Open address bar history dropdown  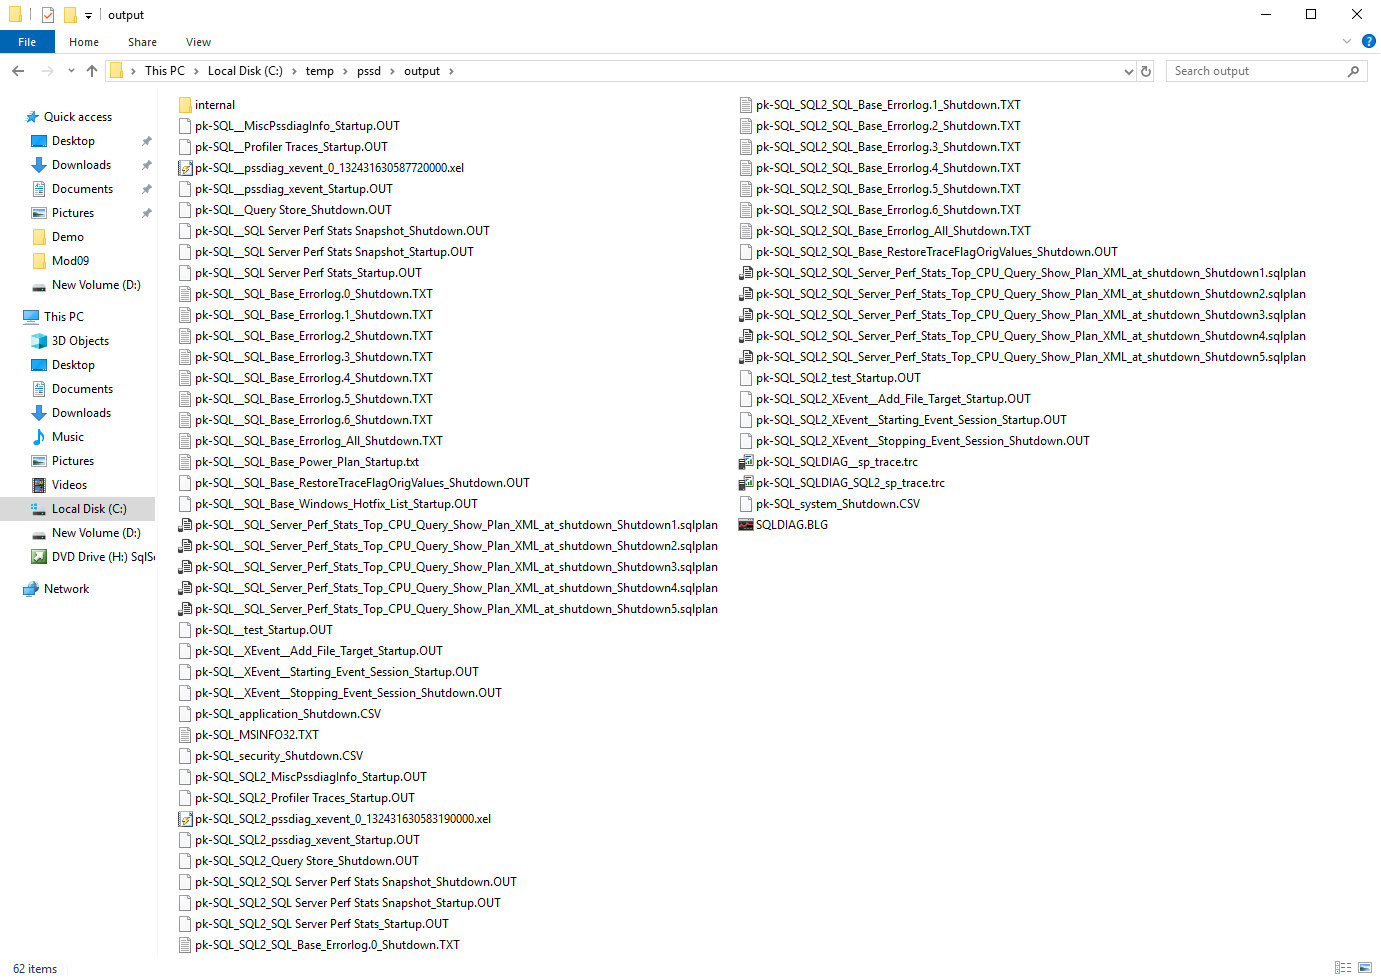1129,71
